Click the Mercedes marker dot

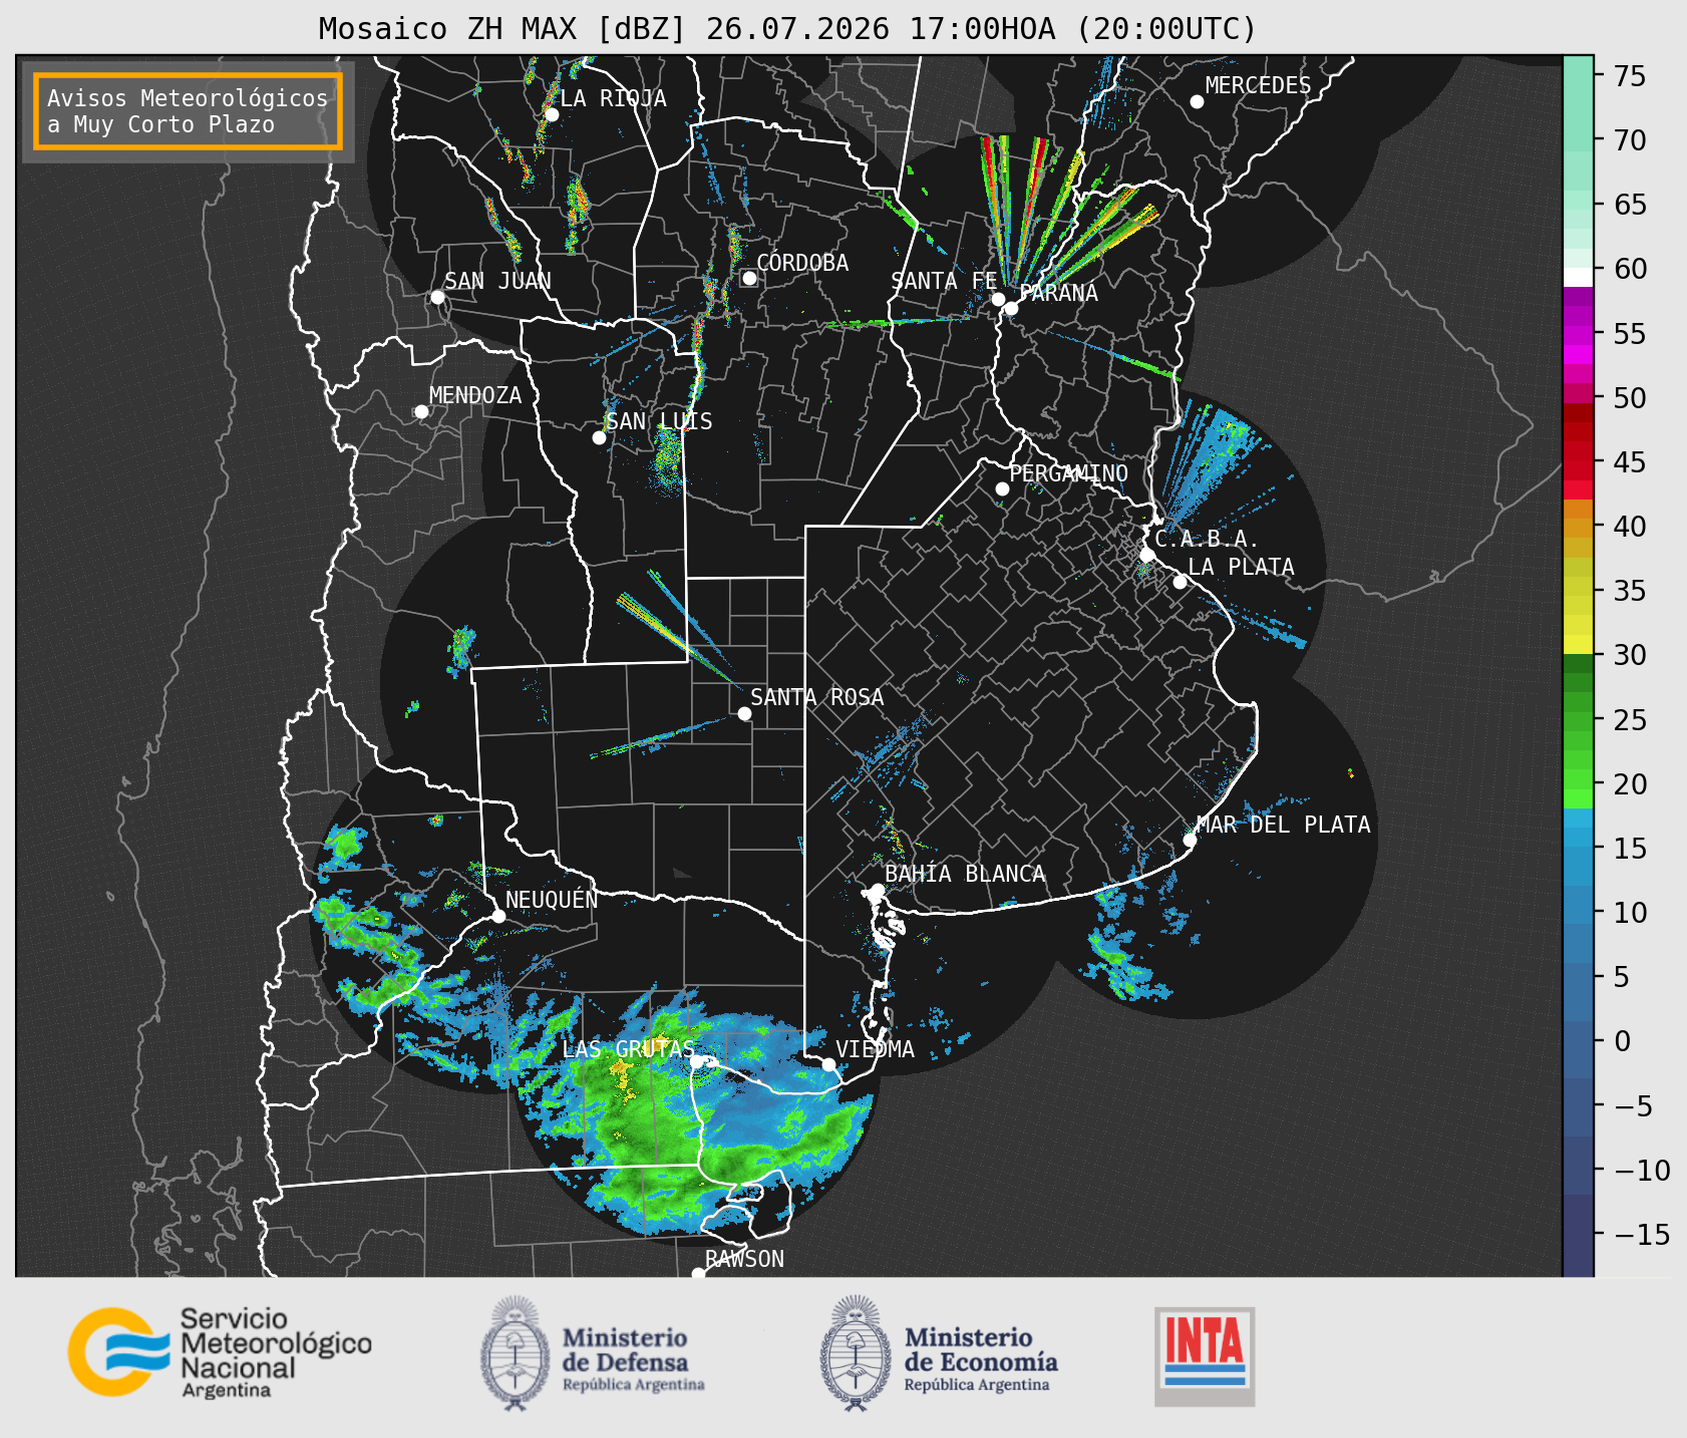click(x=1196, y=102)
